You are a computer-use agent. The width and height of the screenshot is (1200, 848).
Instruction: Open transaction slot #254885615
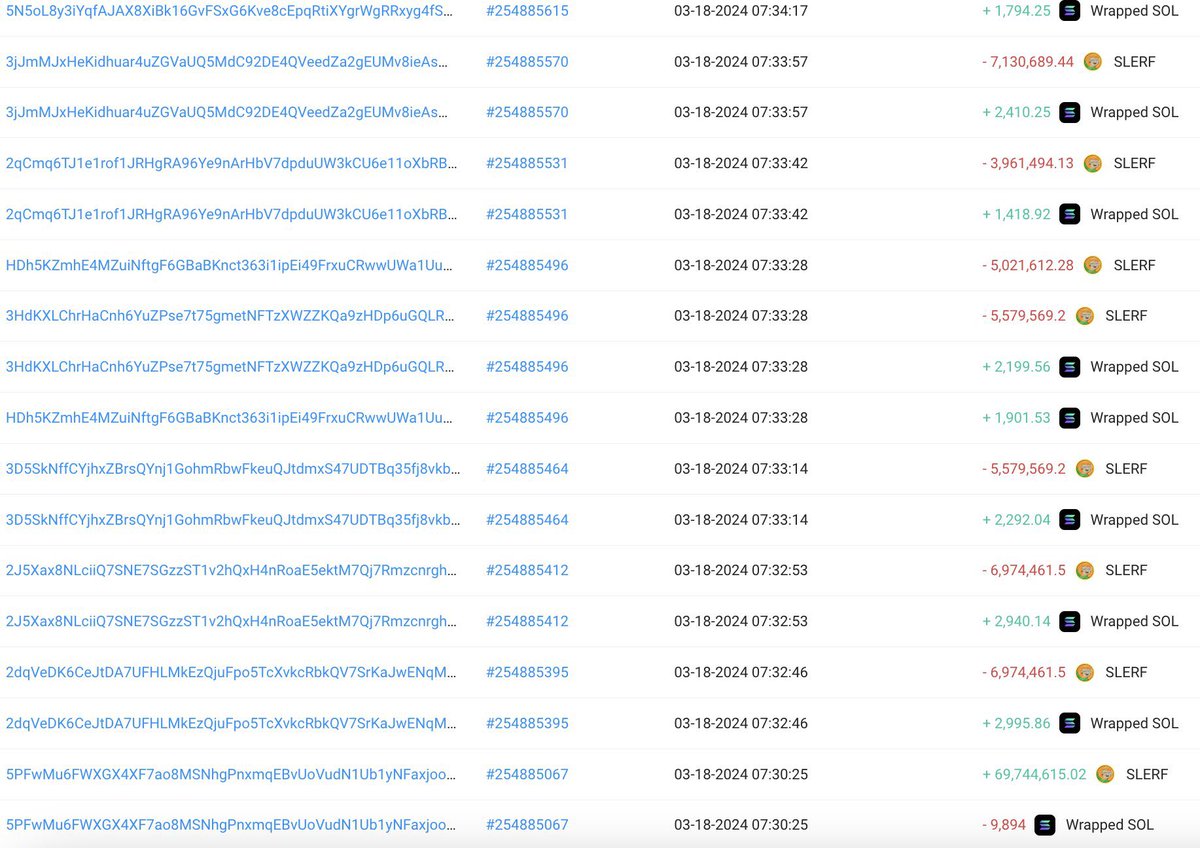(x=526, y=11)
